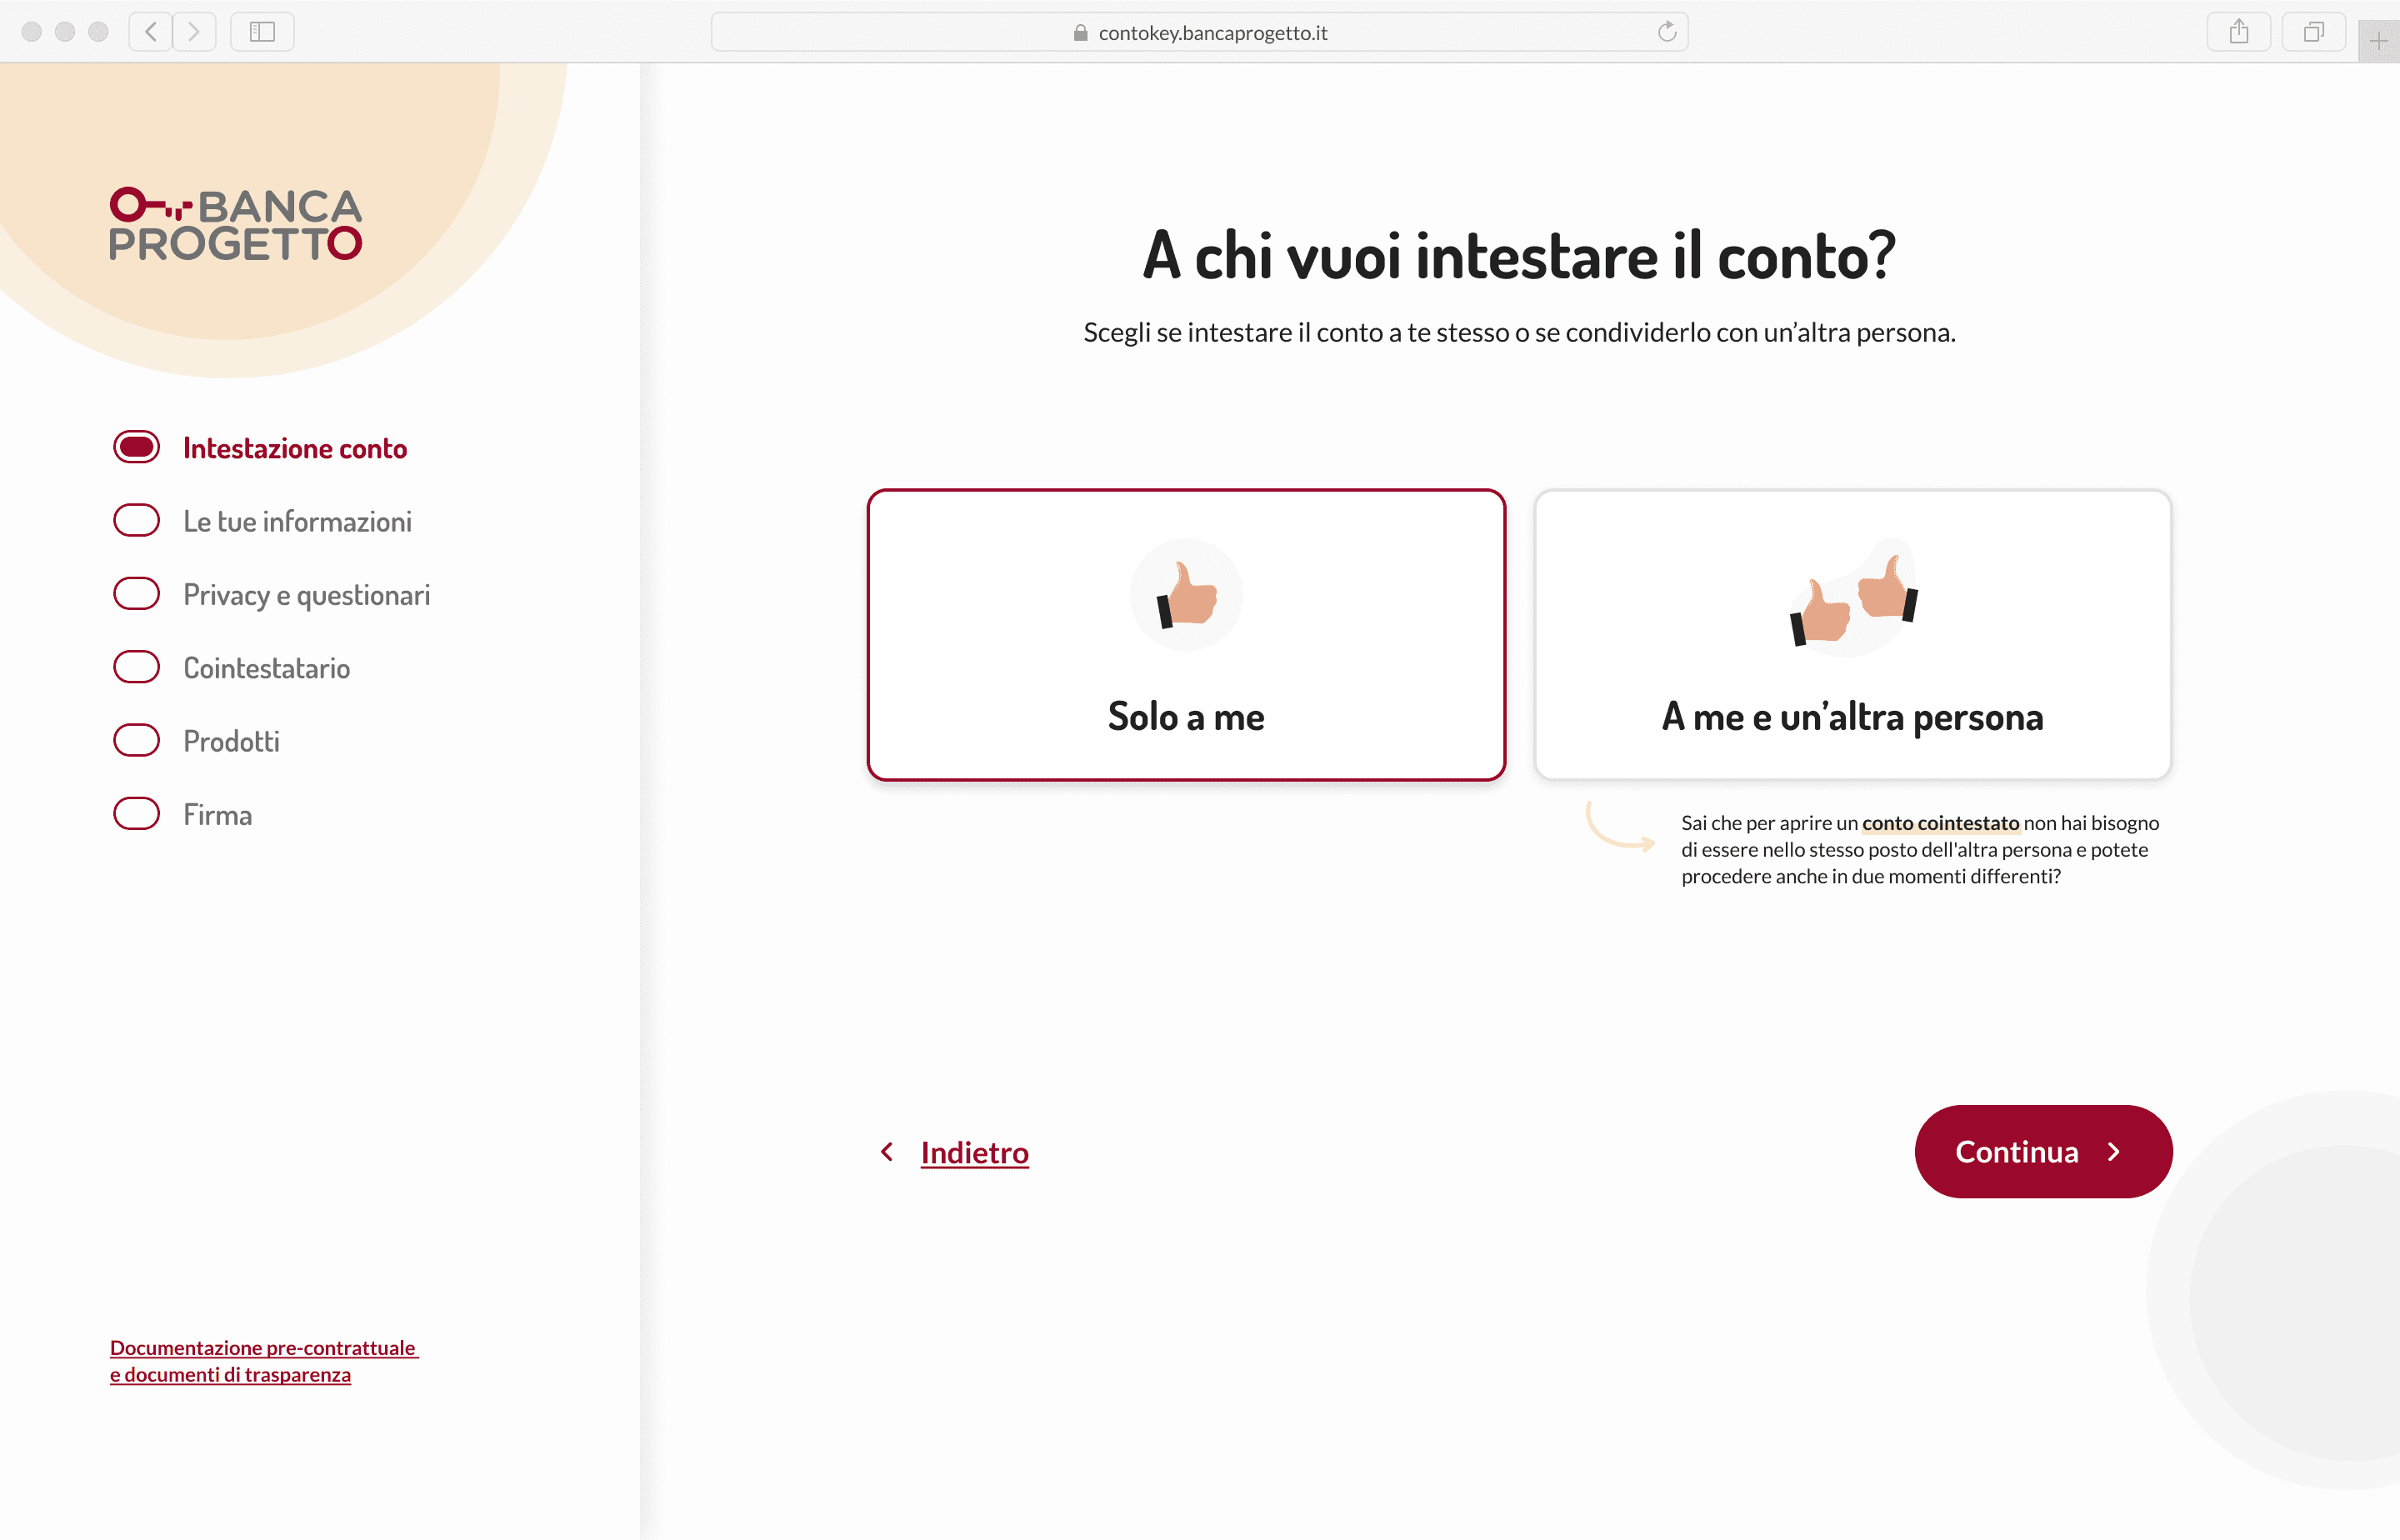Show the browser sidebar
This screenshot has width=2400, height=1540.
(x=262, y=32)
